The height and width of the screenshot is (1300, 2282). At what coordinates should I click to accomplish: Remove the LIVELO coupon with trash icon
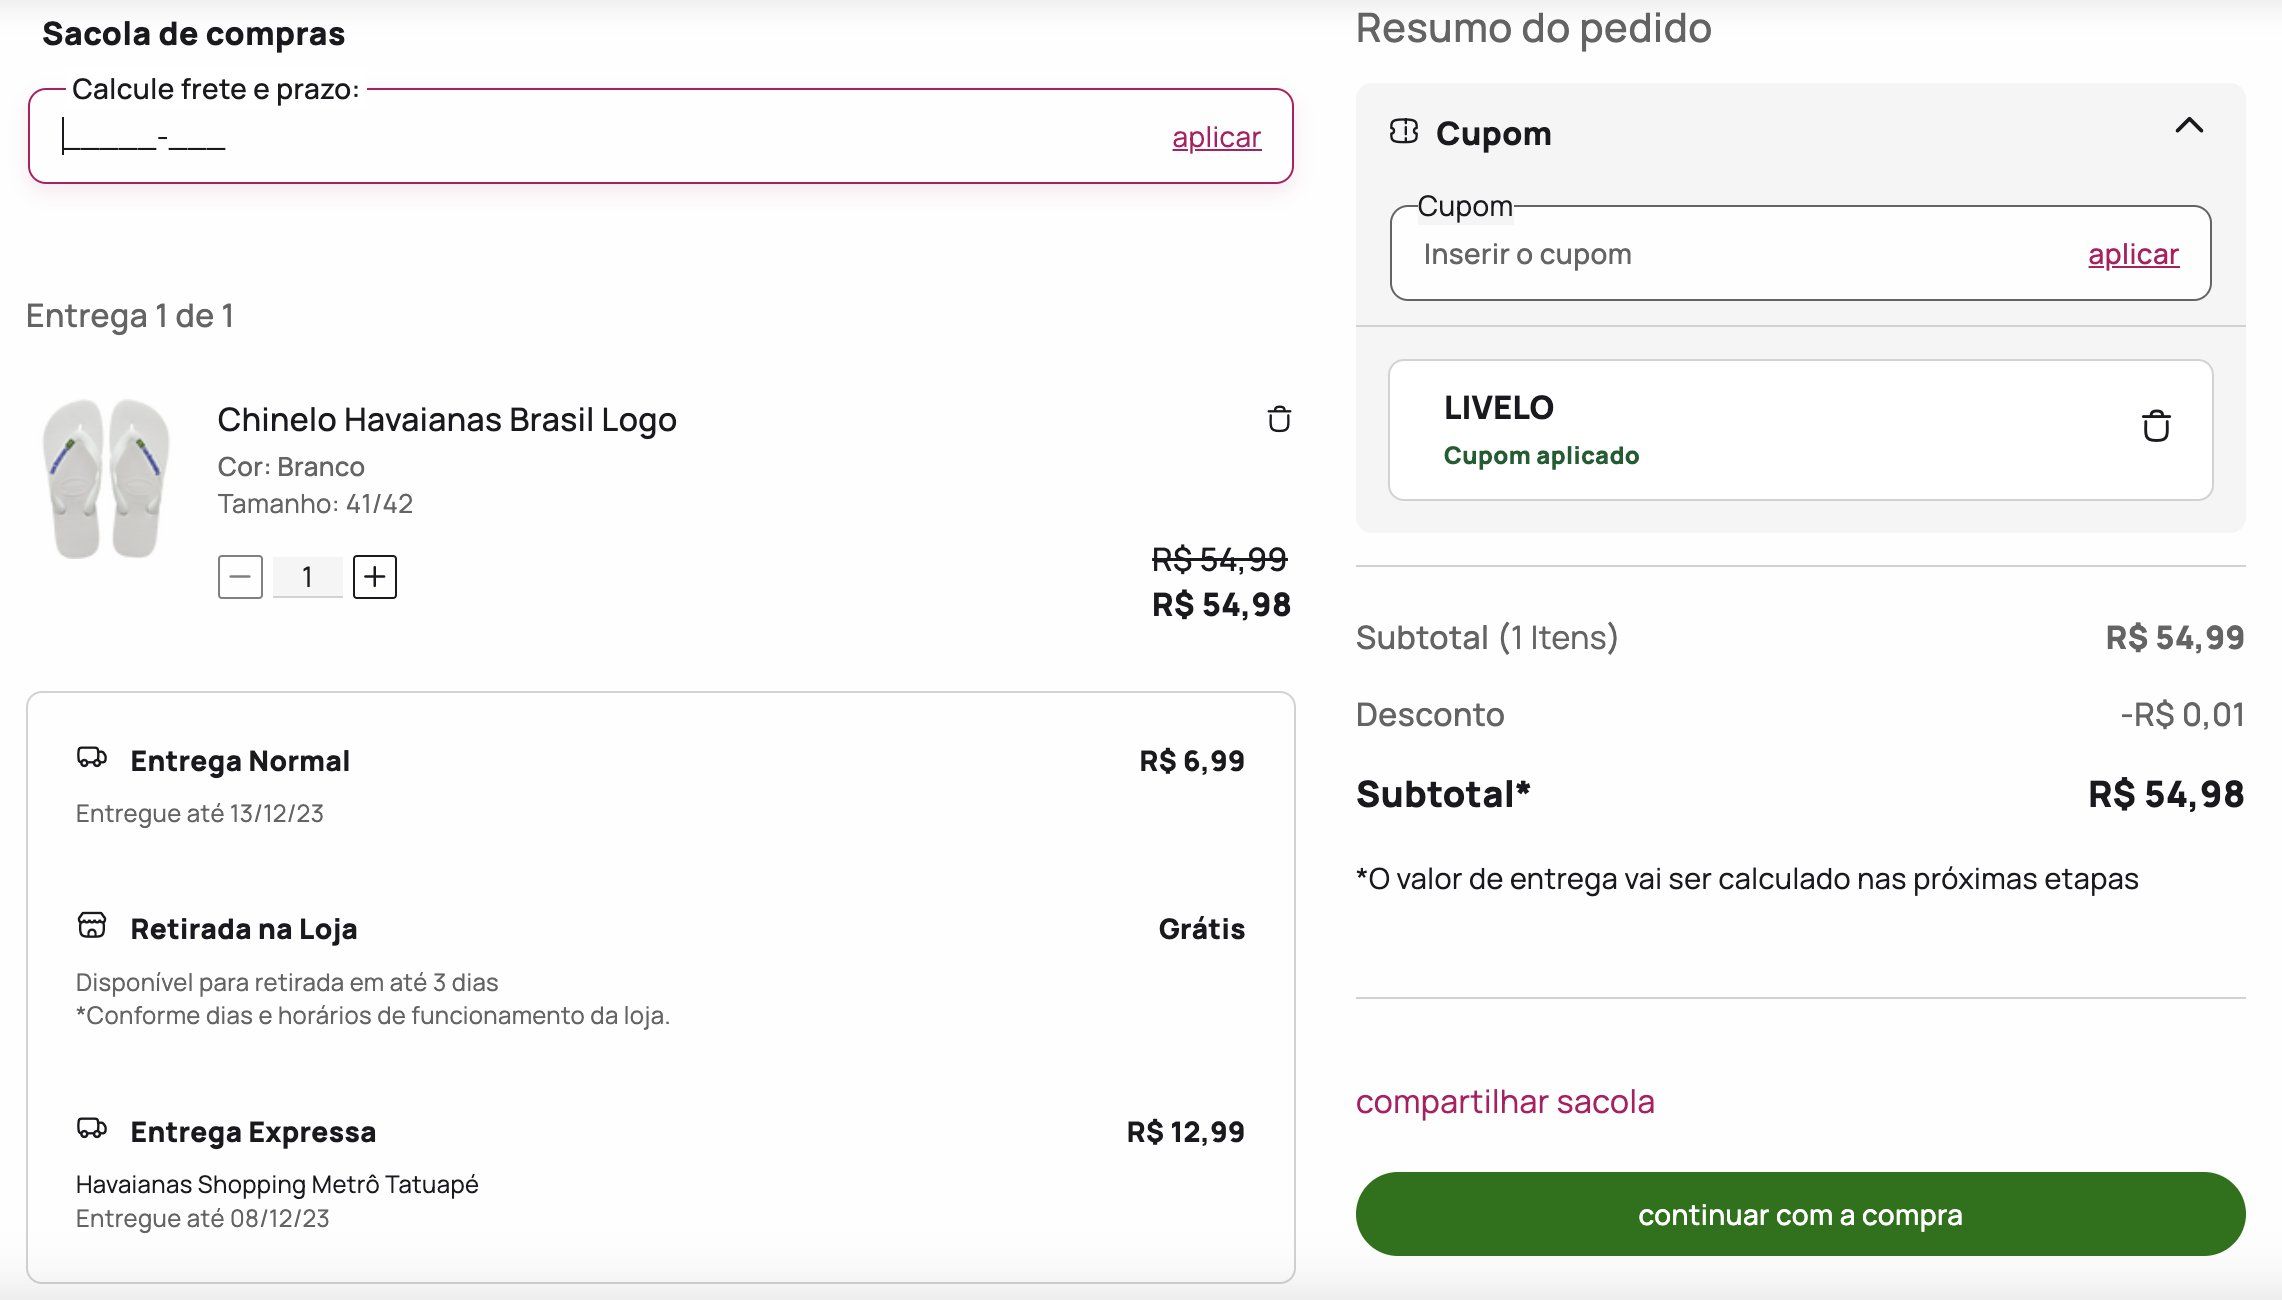(x=2156, y=426)
